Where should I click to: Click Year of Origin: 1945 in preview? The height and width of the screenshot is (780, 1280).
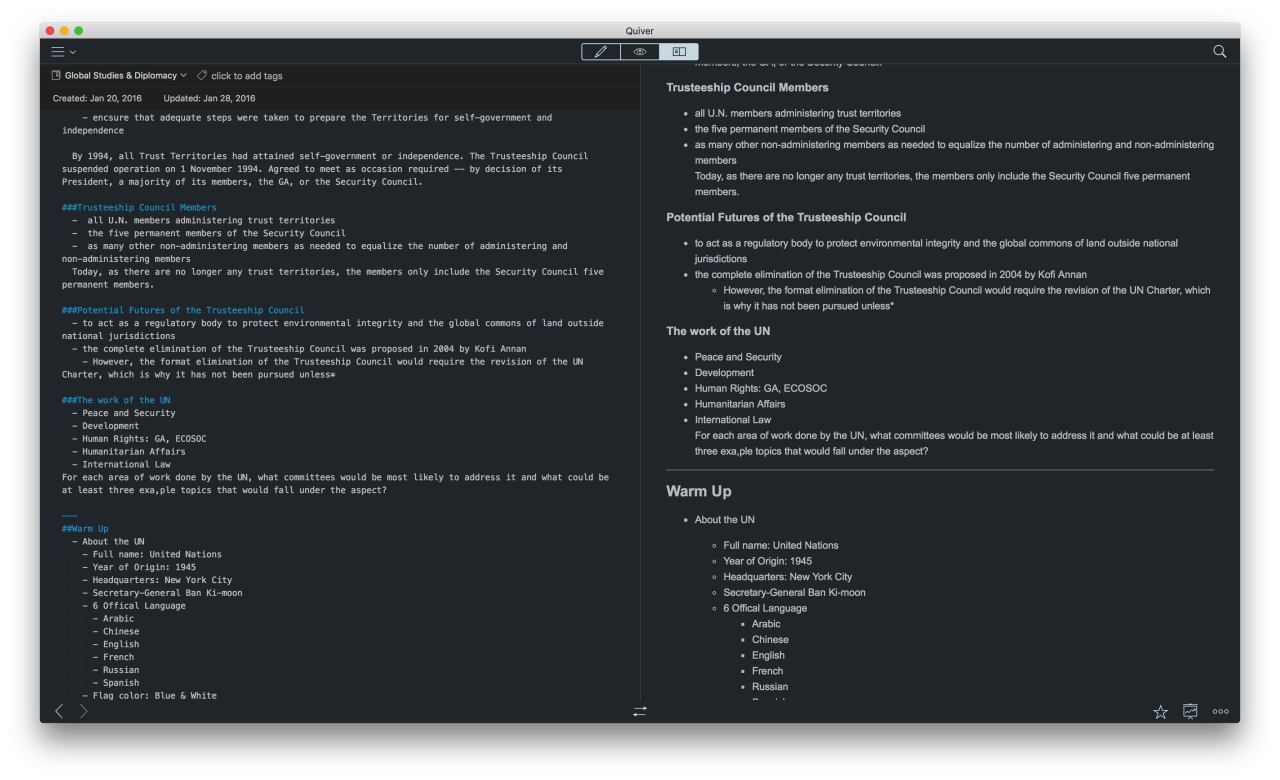point(768,561)
